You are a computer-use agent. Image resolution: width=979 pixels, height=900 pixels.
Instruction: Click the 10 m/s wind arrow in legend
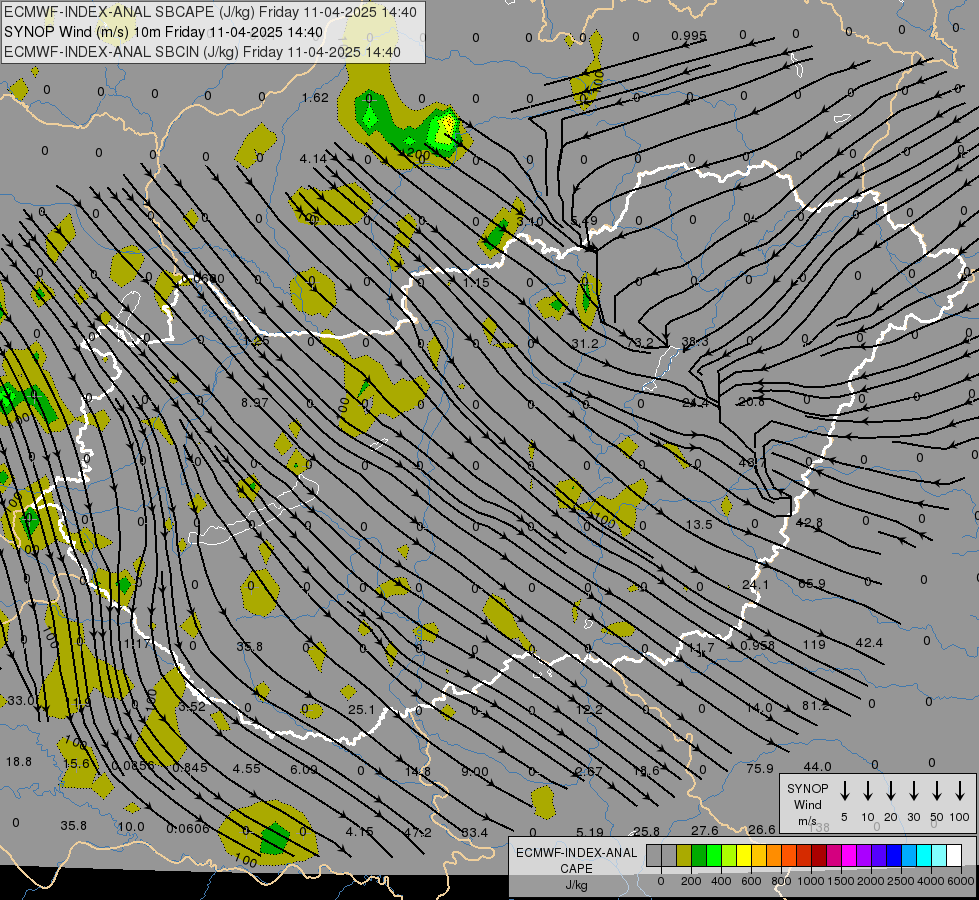point(867,791)
